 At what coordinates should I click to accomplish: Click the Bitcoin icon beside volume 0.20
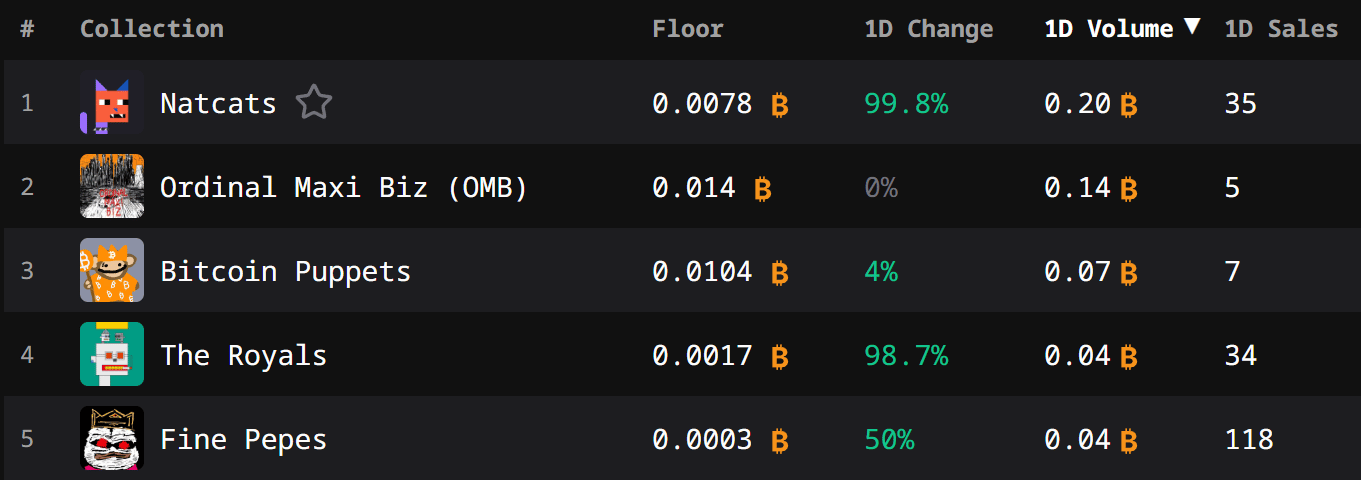pyautogui.click(x=1129, y=104)
